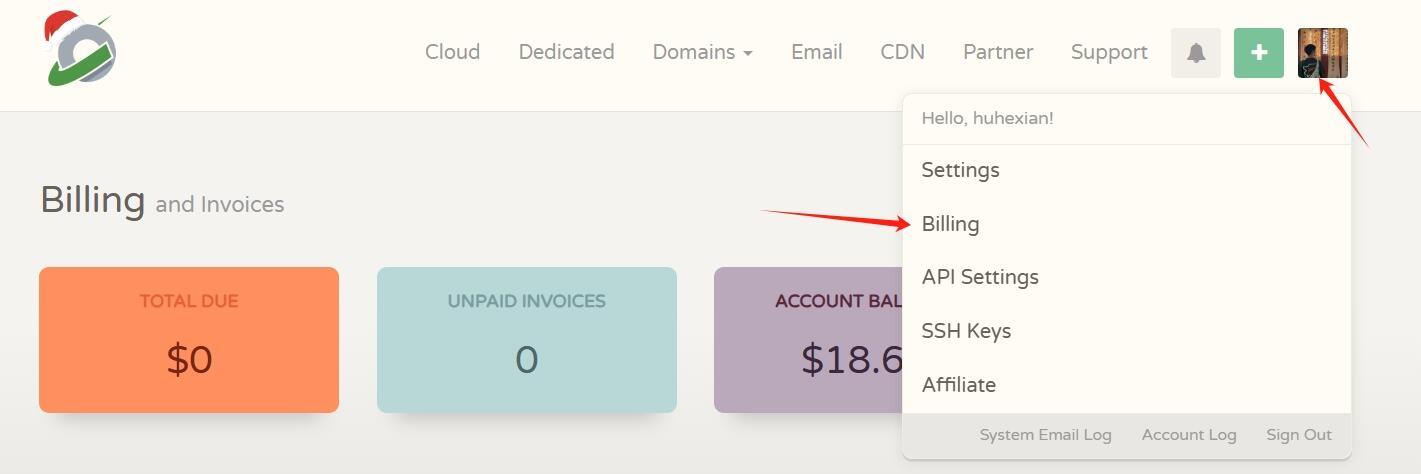Click Support in the top navigation

(x=1109, y=52)
